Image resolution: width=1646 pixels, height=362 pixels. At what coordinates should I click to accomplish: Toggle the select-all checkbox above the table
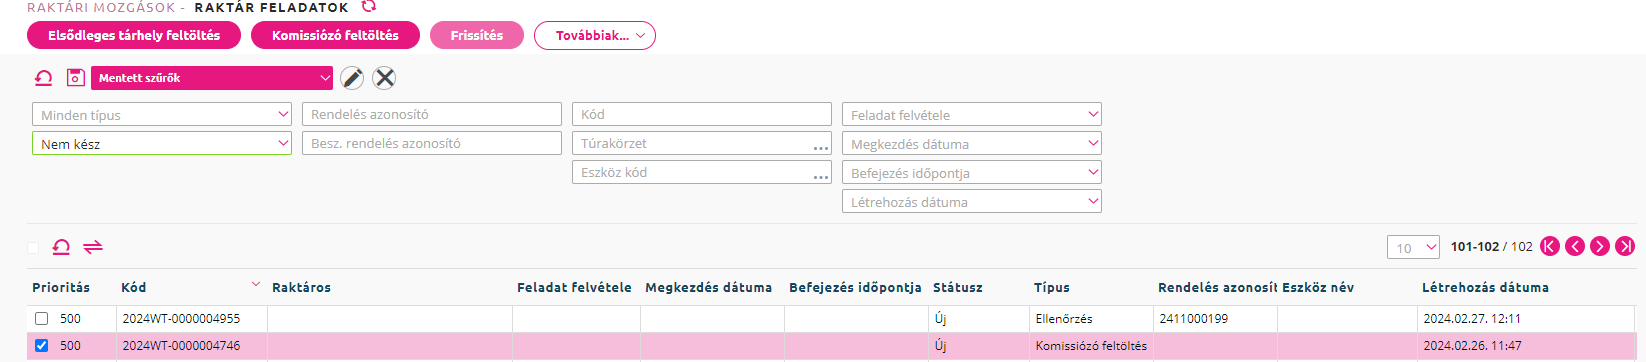pos(33,248)
